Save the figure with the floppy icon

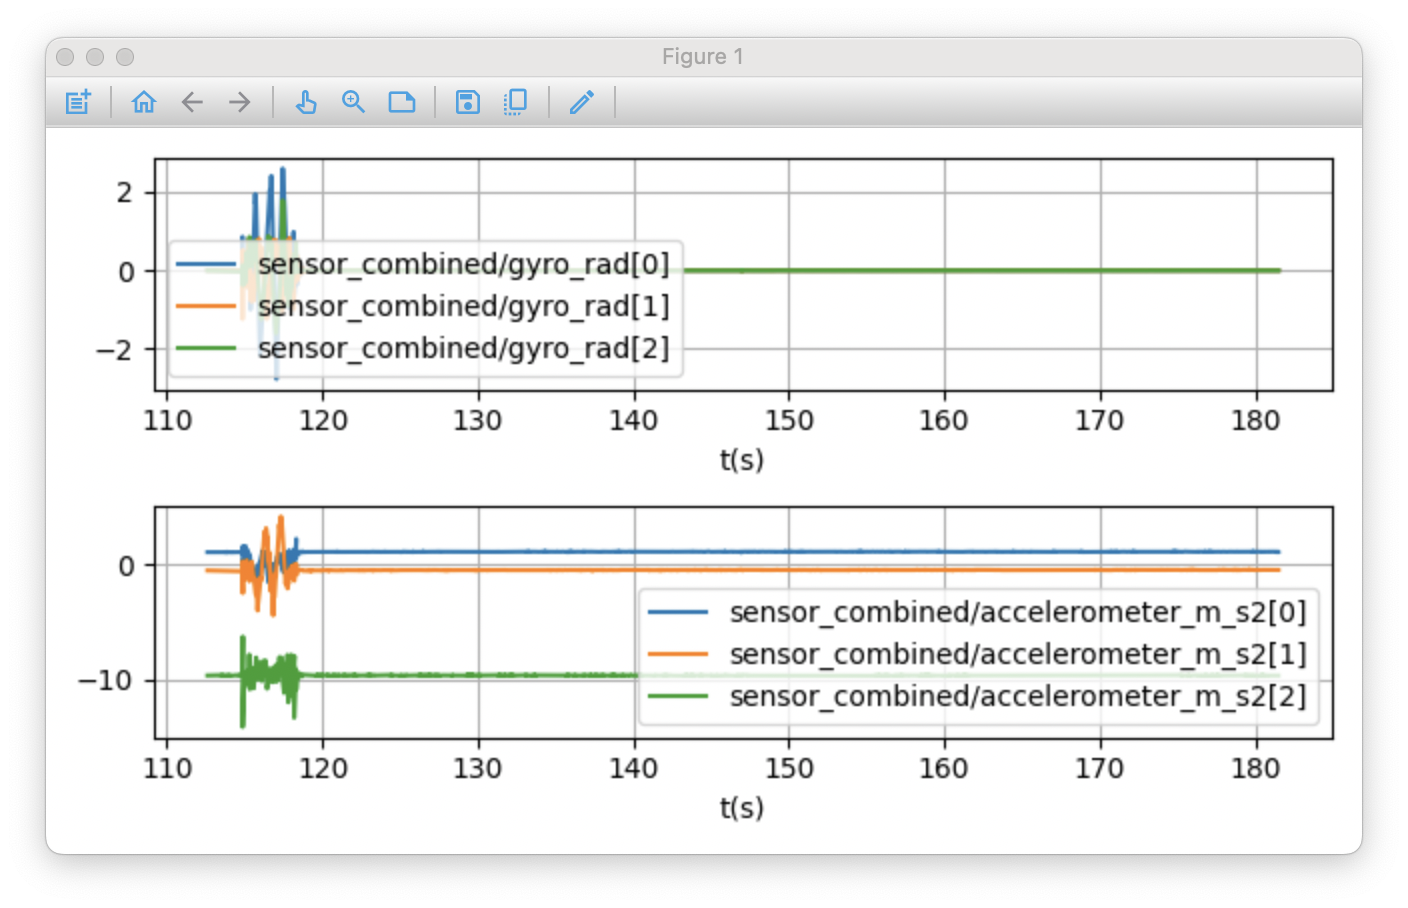coord(467,102)
